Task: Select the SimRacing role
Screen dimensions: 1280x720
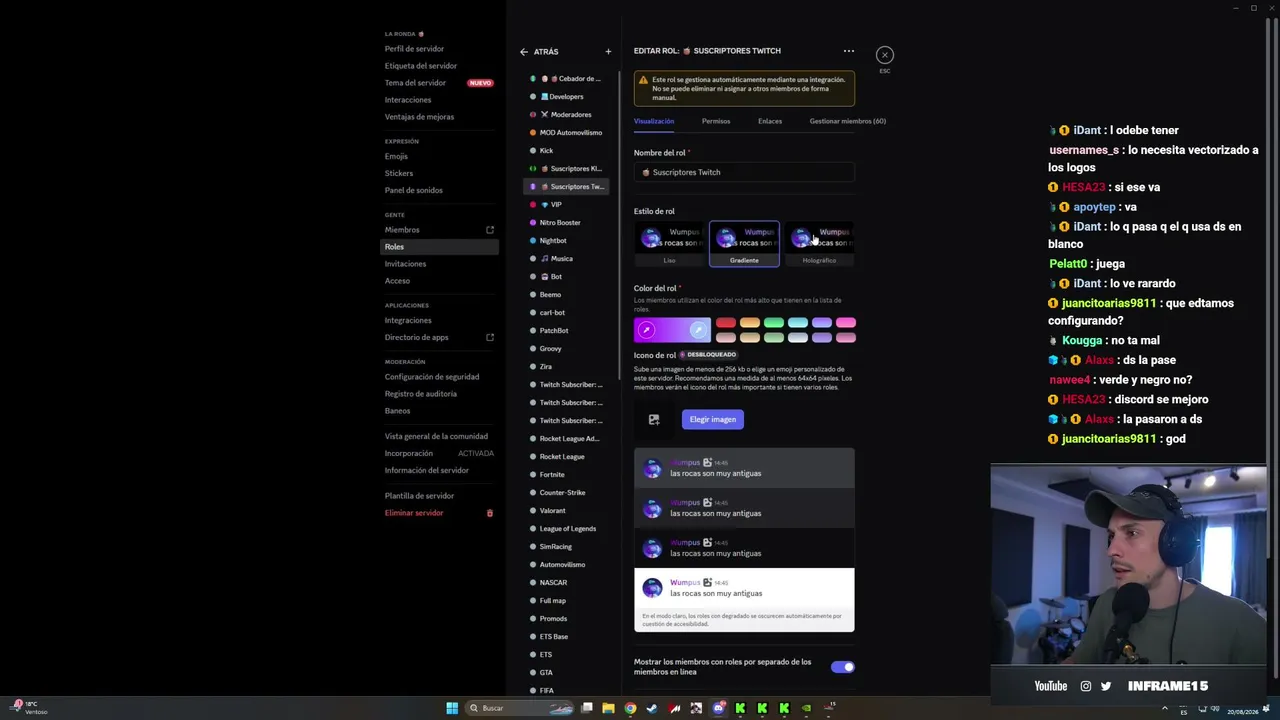Action: 567,547
